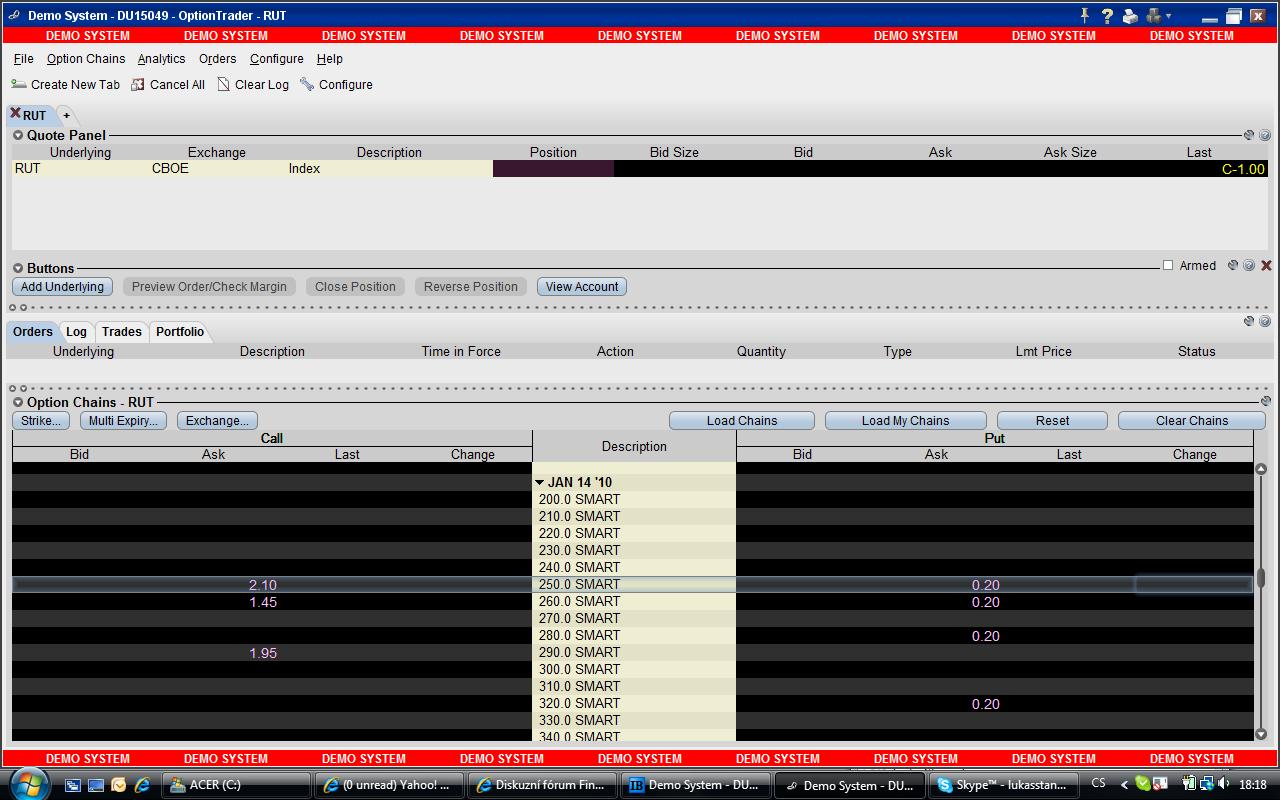Click the printer icon in title bar

pyautogui.click(x=1130, y=15)
